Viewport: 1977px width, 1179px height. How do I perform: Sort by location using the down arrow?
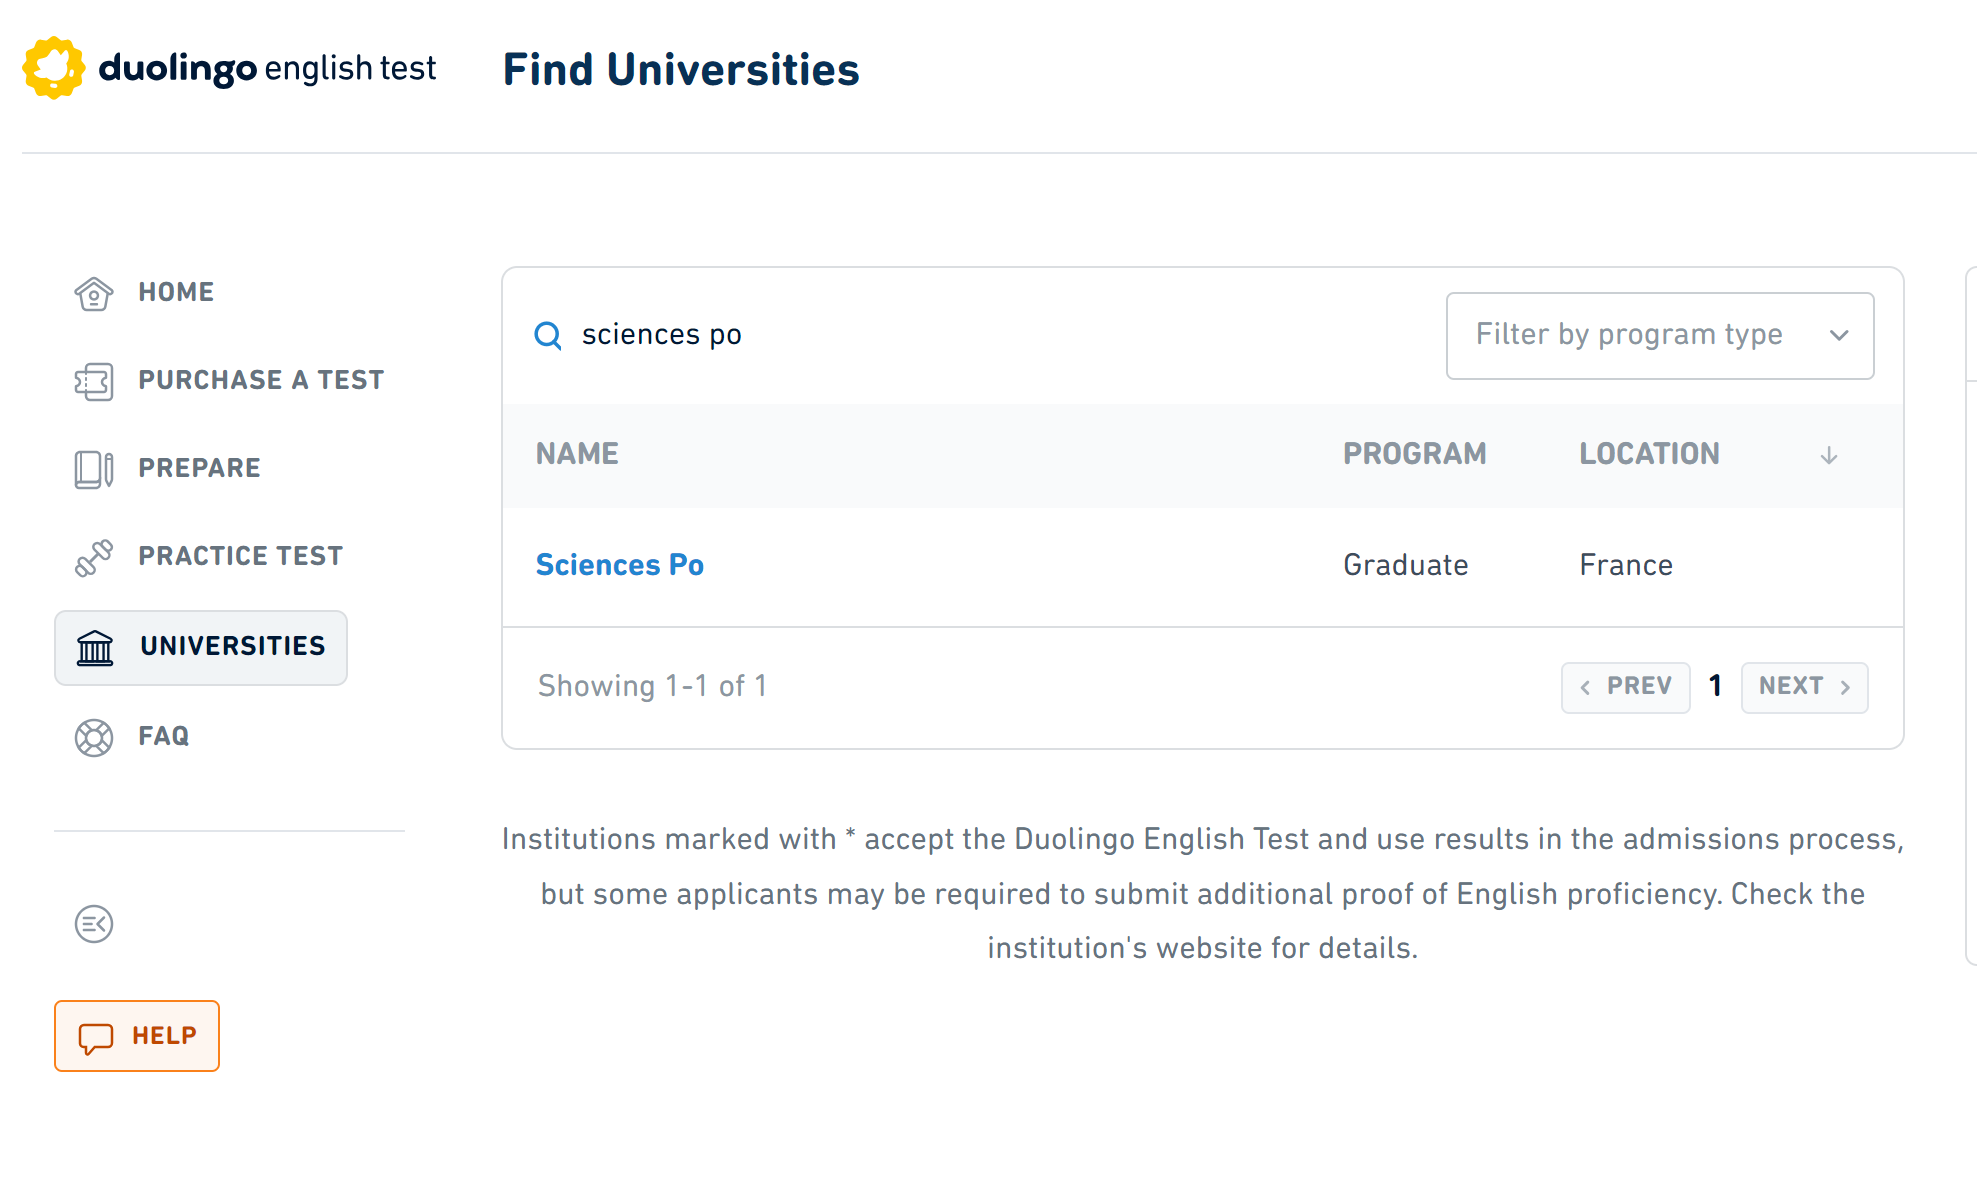pyautogui.click(x=1829, y=455)
